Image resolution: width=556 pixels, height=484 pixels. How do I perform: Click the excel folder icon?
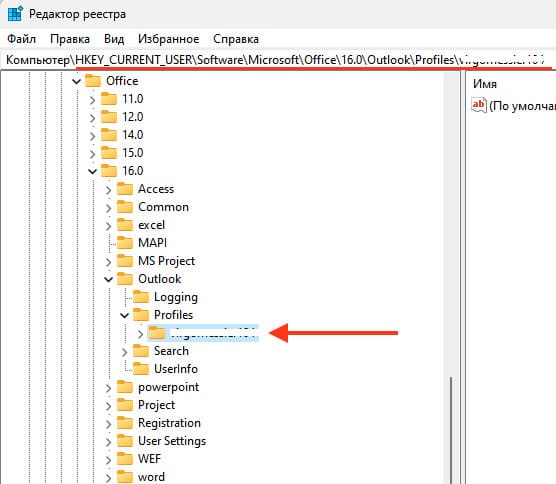pyautogui.click(x=125, y=225)
